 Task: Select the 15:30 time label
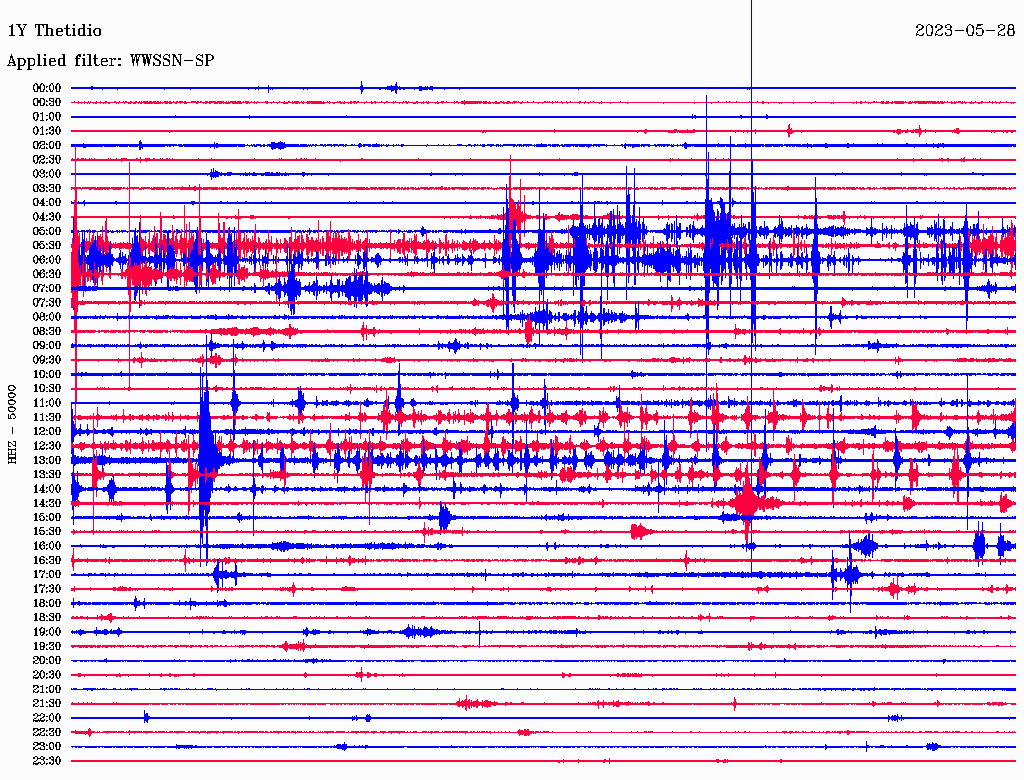[x=47, y=532]
